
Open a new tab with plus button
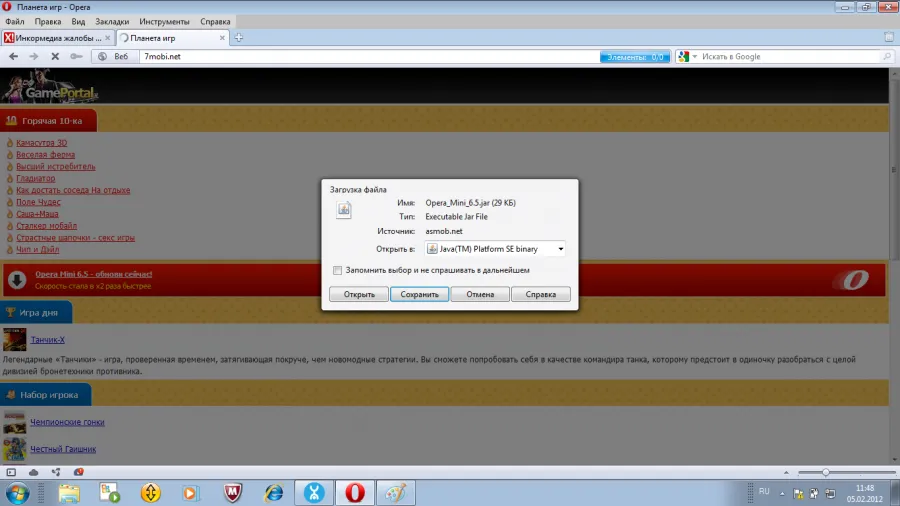coord(239,38)
